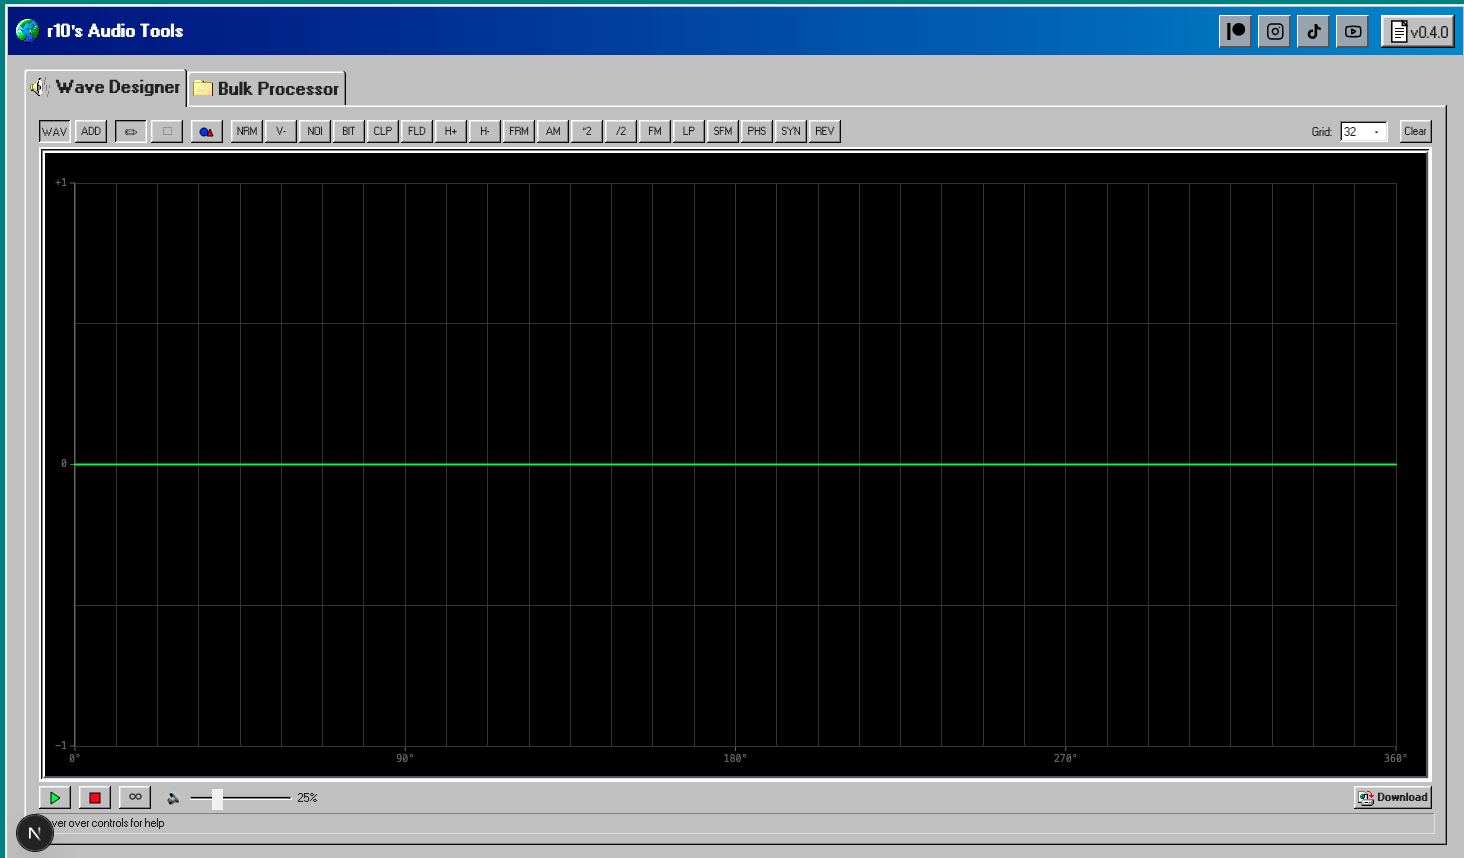Download the designed wave
1464x858 pixels.
pos(1393,797)
